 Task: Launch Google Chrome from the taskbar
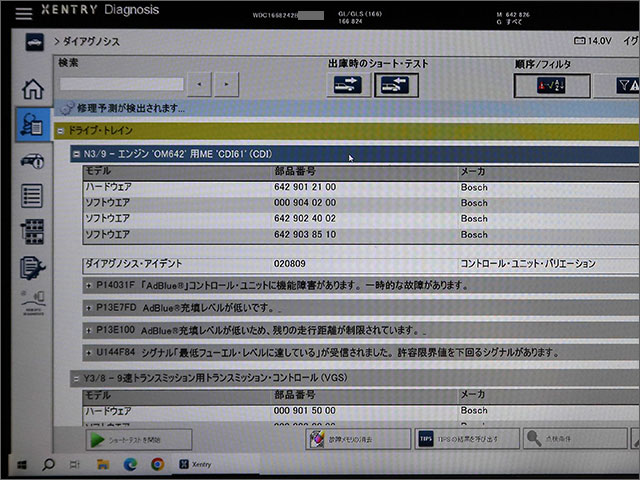(158, 464)
